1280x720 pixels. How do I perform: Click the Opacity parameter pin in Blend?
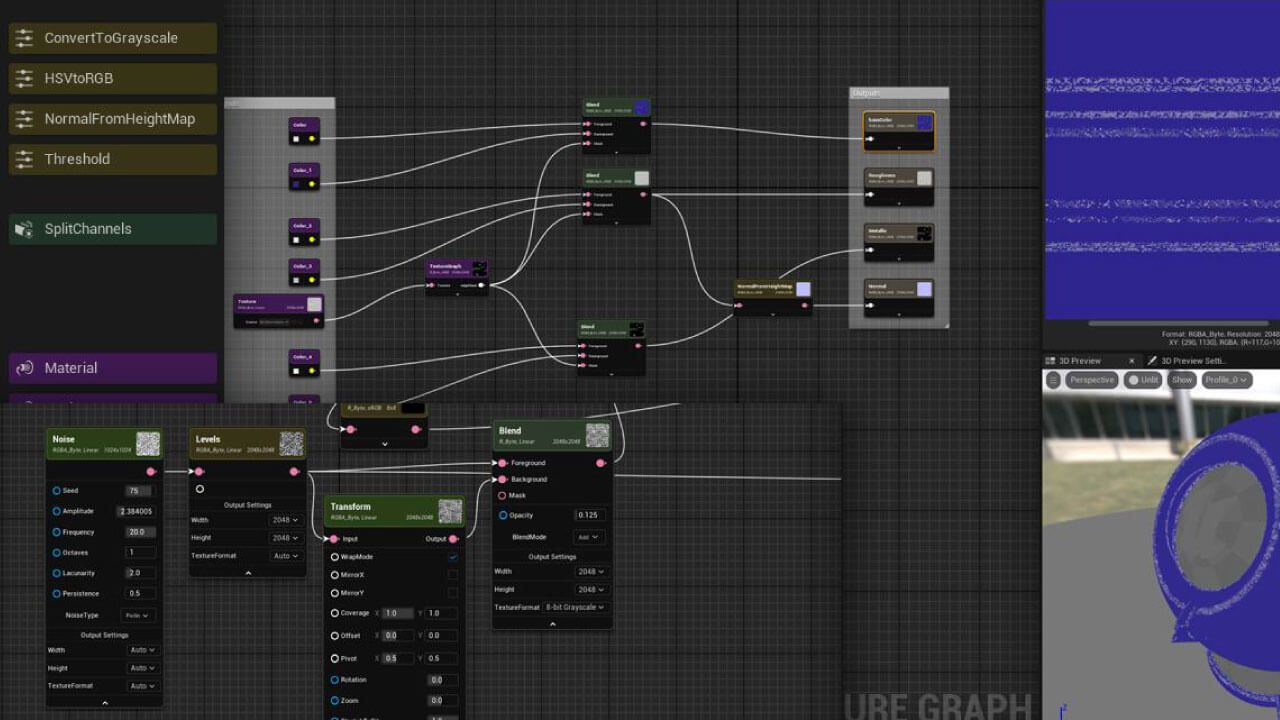502,515
